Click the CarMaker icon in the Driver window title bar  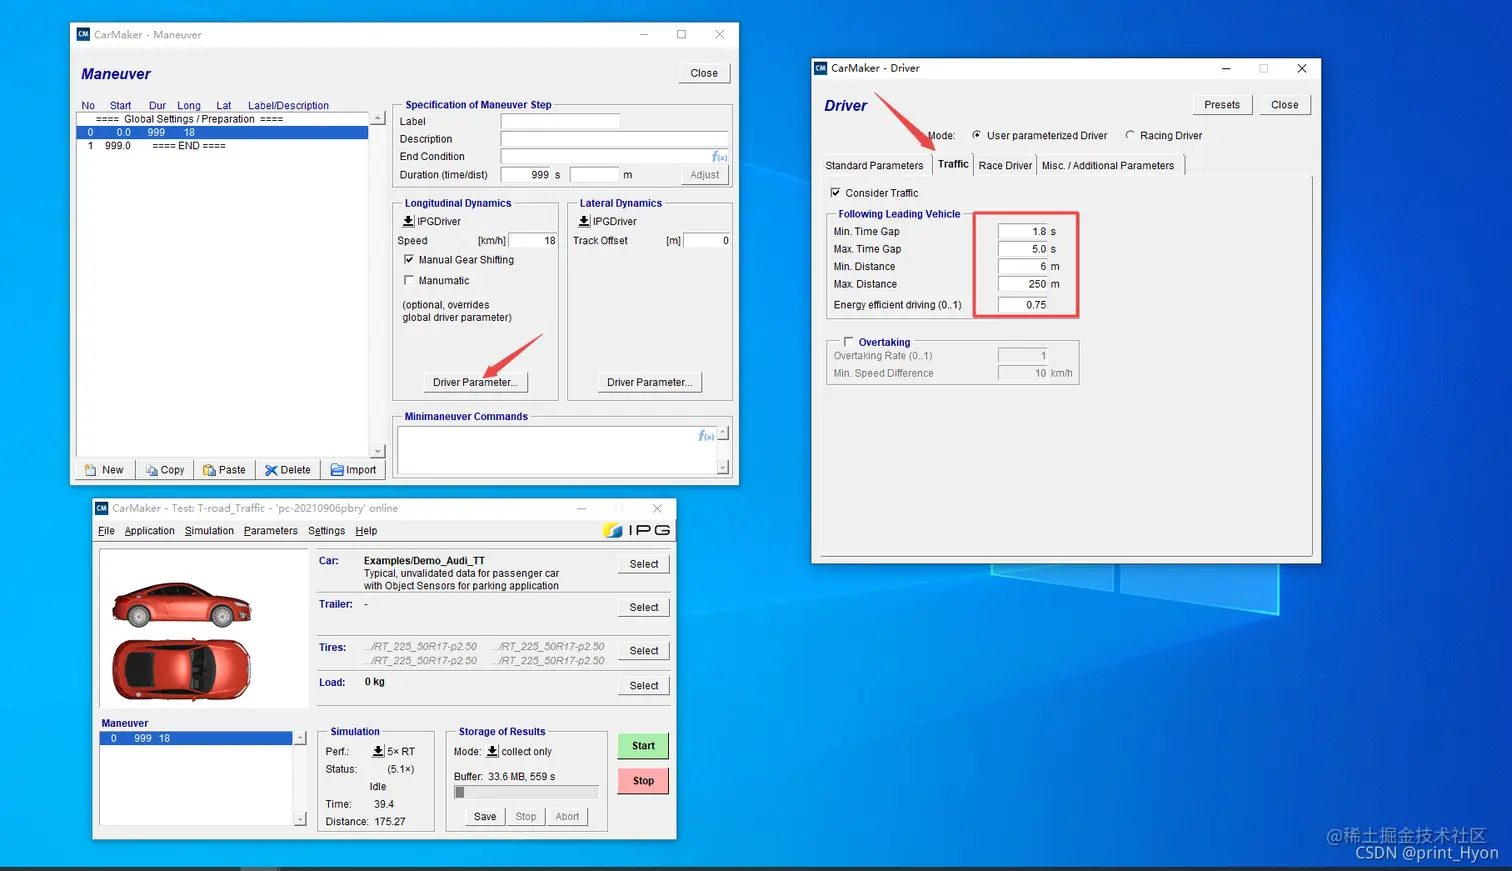click(x=820, y=68)
